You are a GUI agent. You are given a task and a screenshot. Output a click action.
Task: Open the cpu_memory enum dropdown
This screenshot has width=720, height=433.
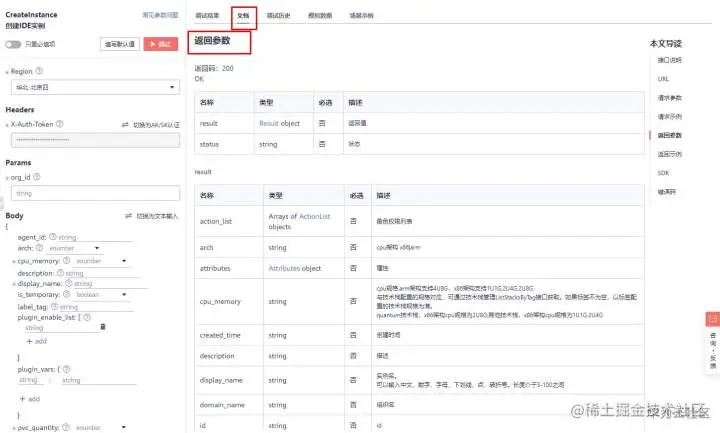click(101, 261)
